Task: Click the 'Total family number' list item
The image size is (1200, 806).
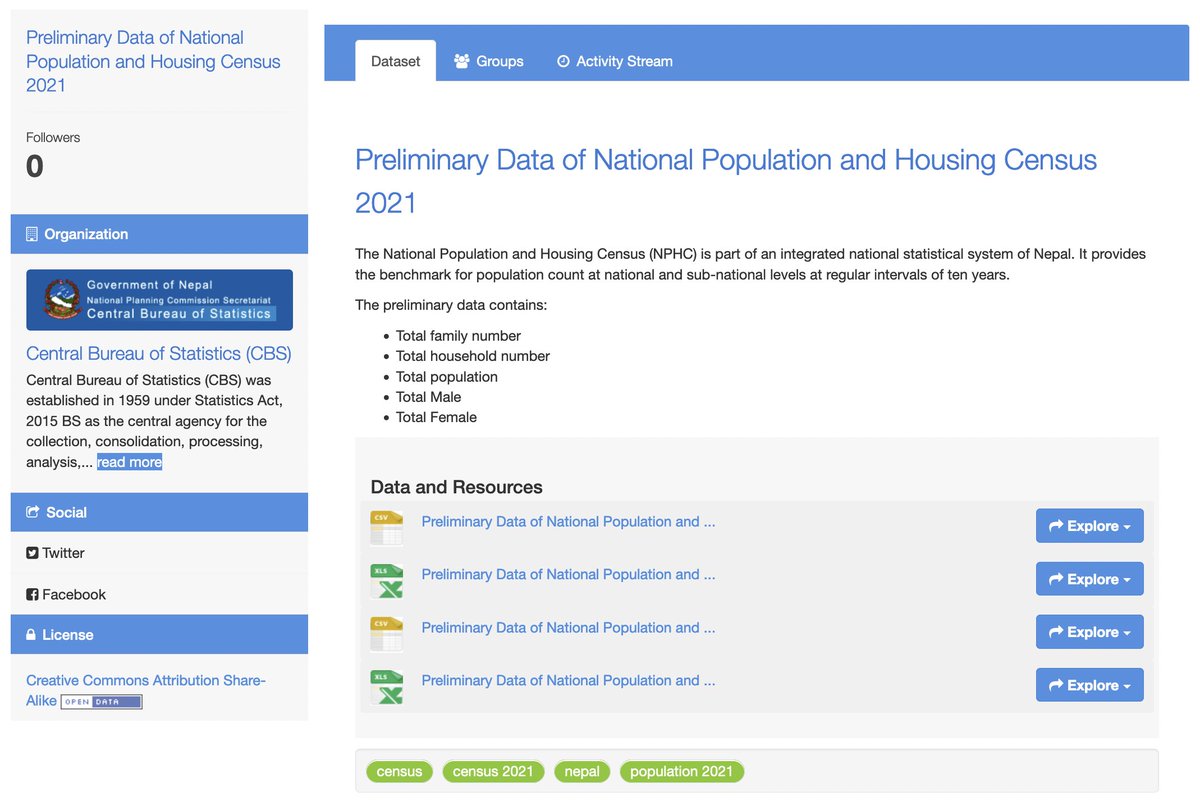Action: click(458, 336)
